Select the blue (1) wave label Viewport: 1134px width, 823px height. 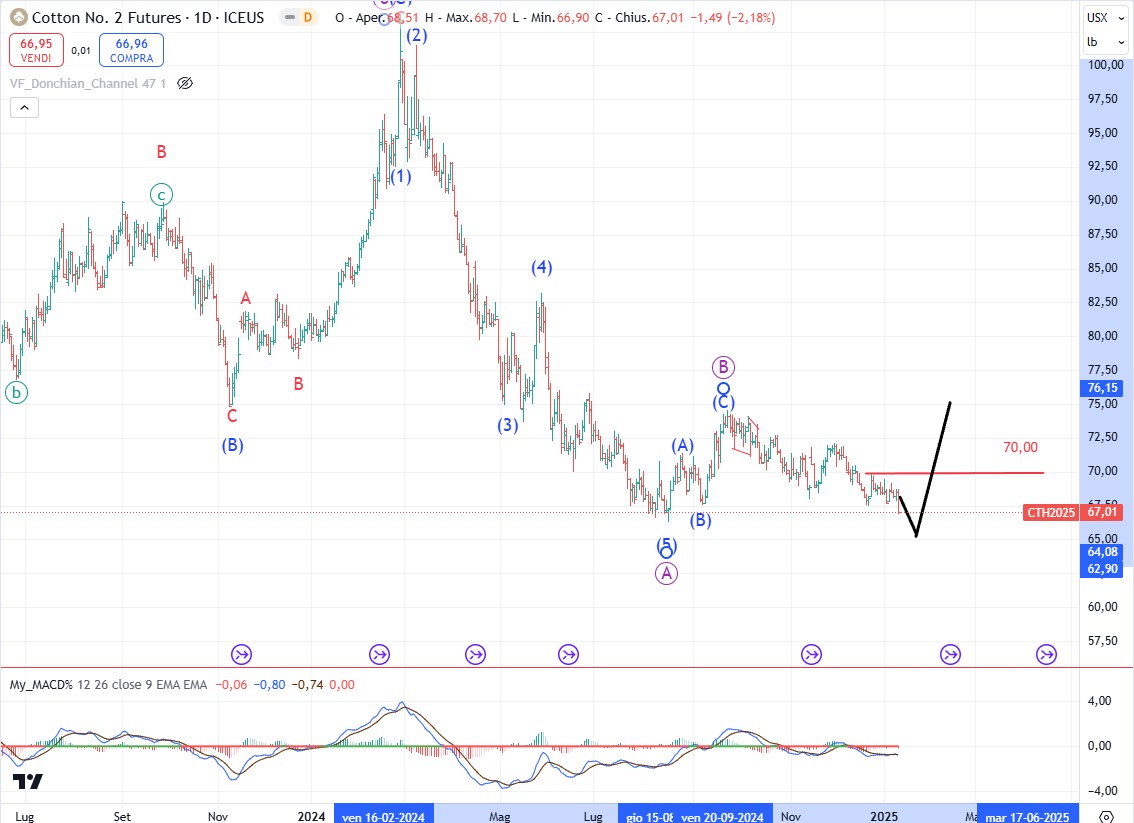[x=401, y=176]
